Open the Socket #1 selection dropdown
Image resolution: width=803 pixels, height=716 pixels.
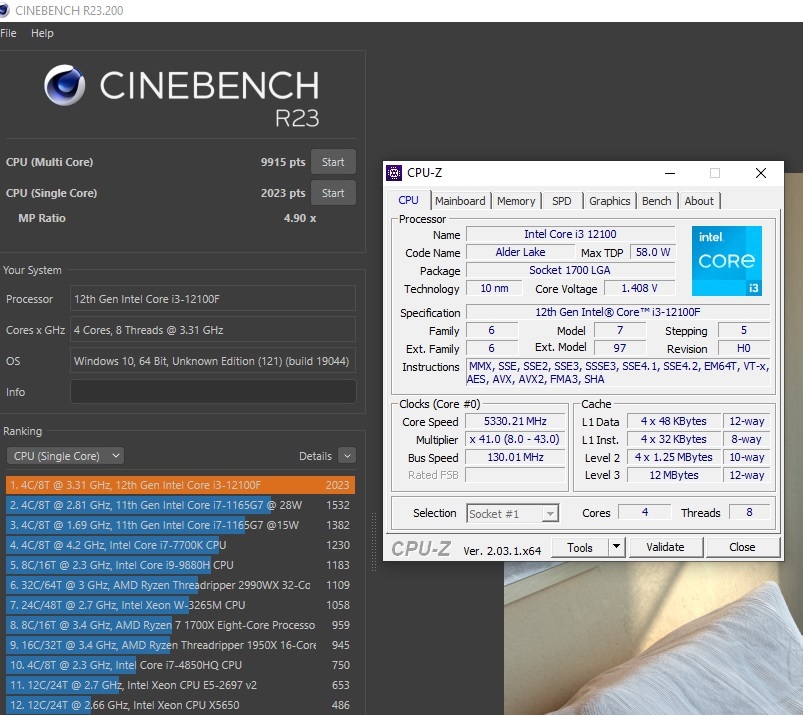[x=512, y=513]
